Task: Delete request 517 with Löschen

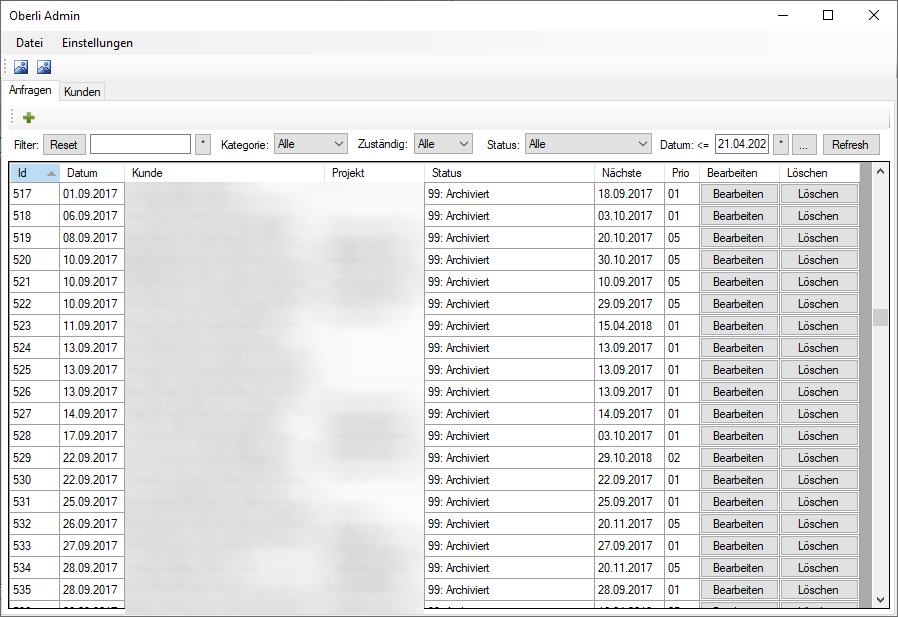Action: point(819,194)
